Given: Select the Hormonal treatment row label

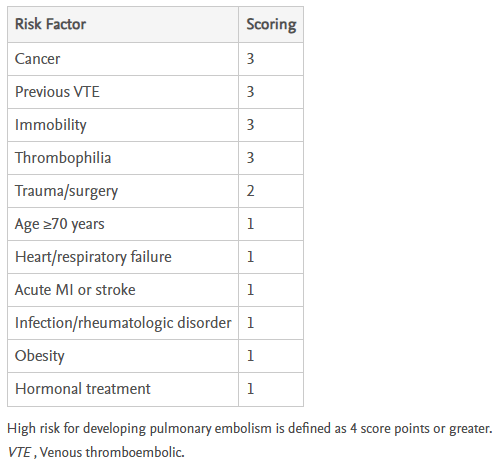Looking at the screenshot, I should pyautogui.click(x=83, y=389).
